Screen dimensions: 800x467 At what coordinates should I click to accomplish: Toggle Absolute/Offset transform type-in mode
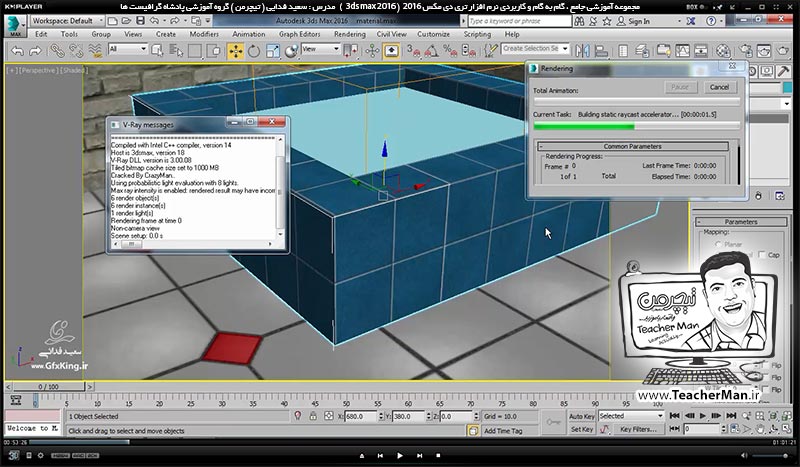tap(329, 416)
